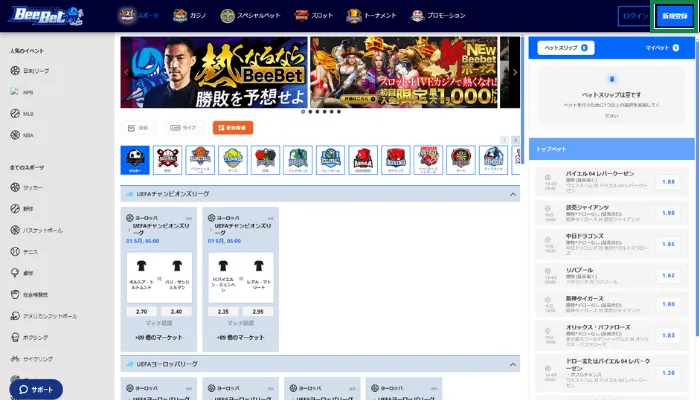The width and height of the screenshot is (700, 400).
Task: Open +89 markets for Dortmund match
Action: point(158,338)
